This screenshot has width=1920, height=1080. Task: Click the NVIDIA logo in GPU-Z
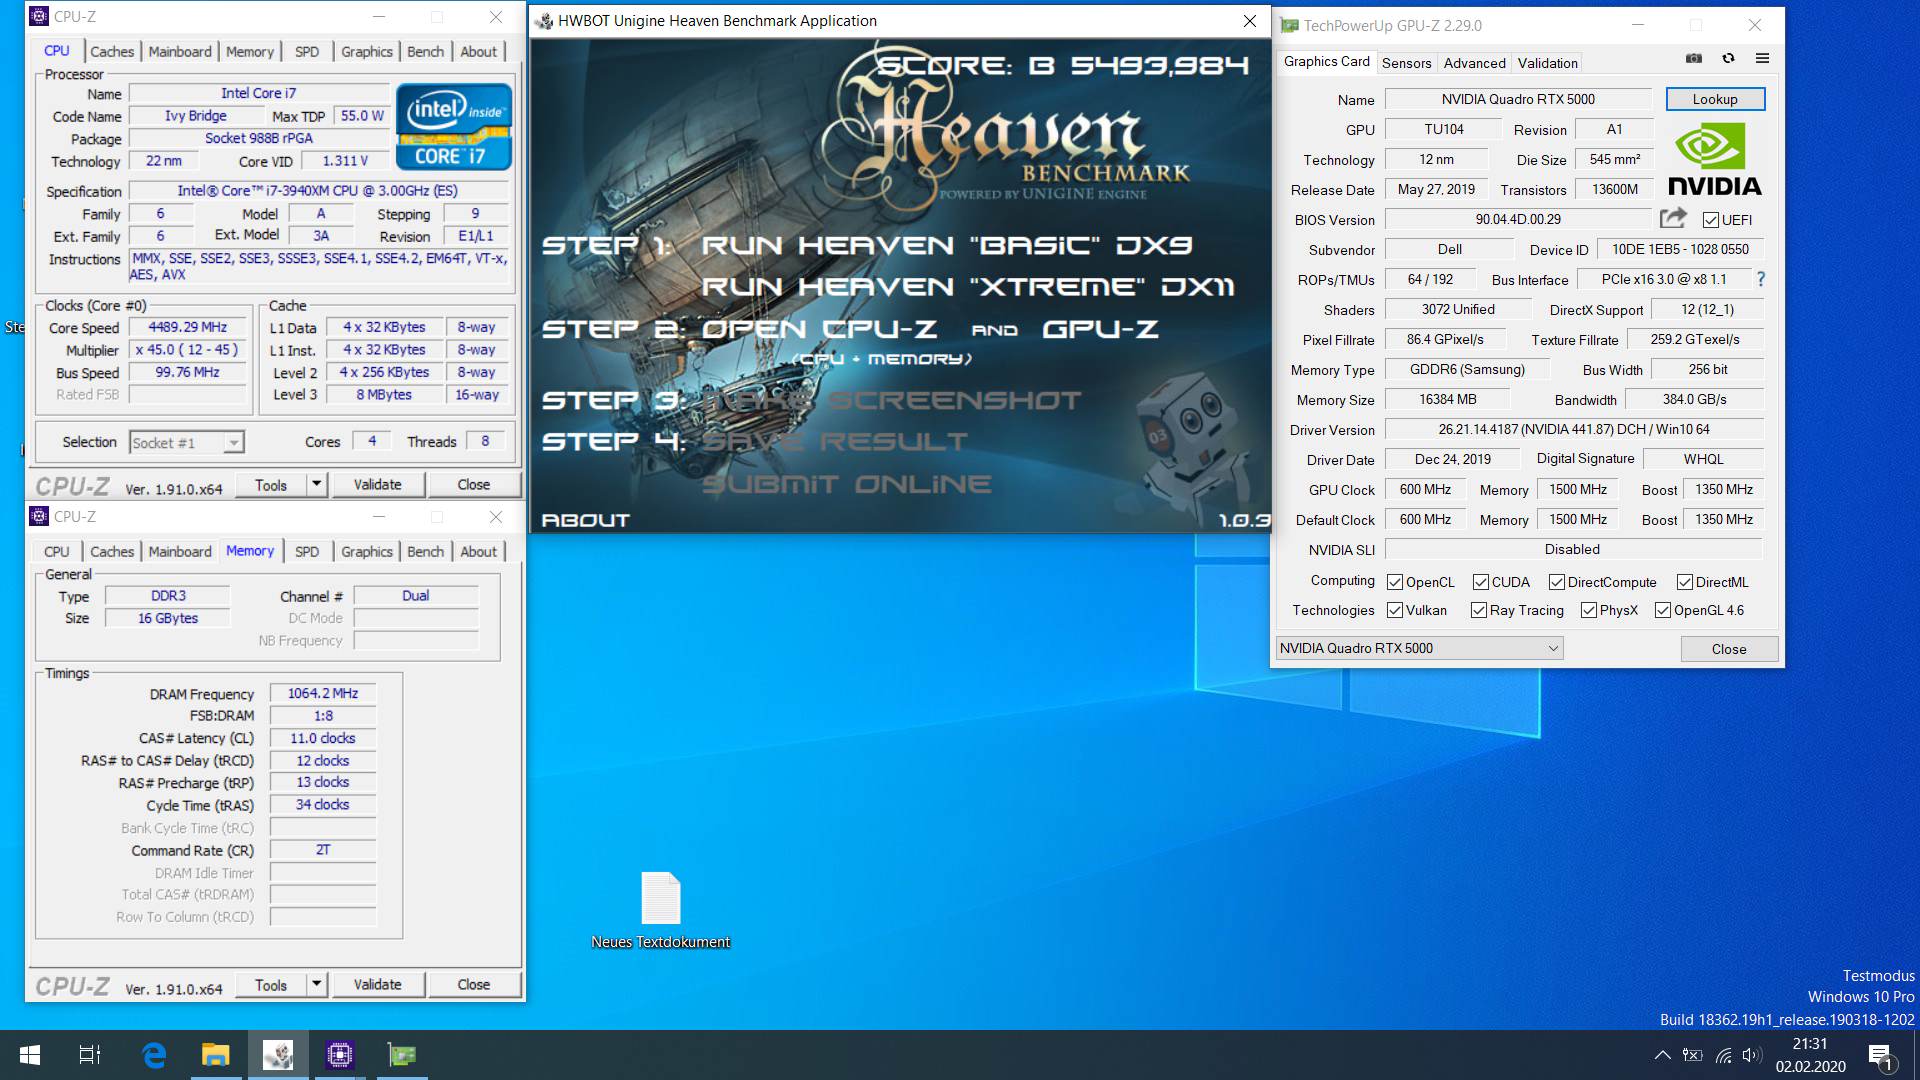(x=1715, y=159)
